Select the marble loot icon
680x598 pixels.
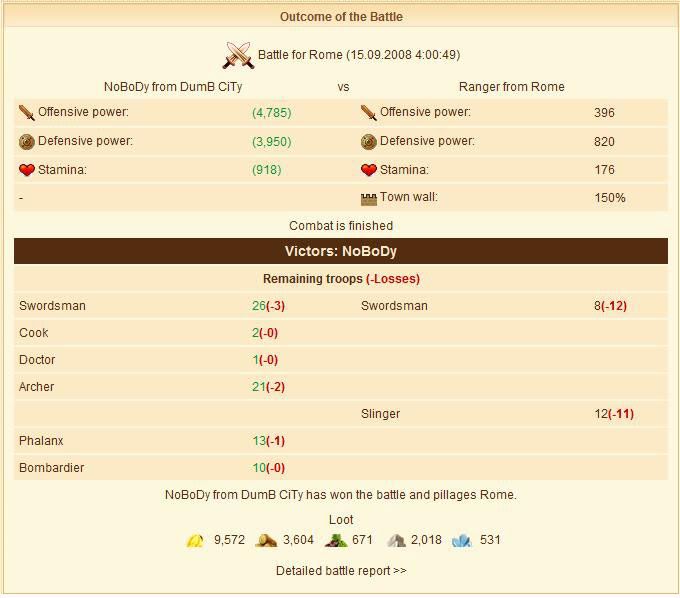pyautogui.click(x=396, y=541)
